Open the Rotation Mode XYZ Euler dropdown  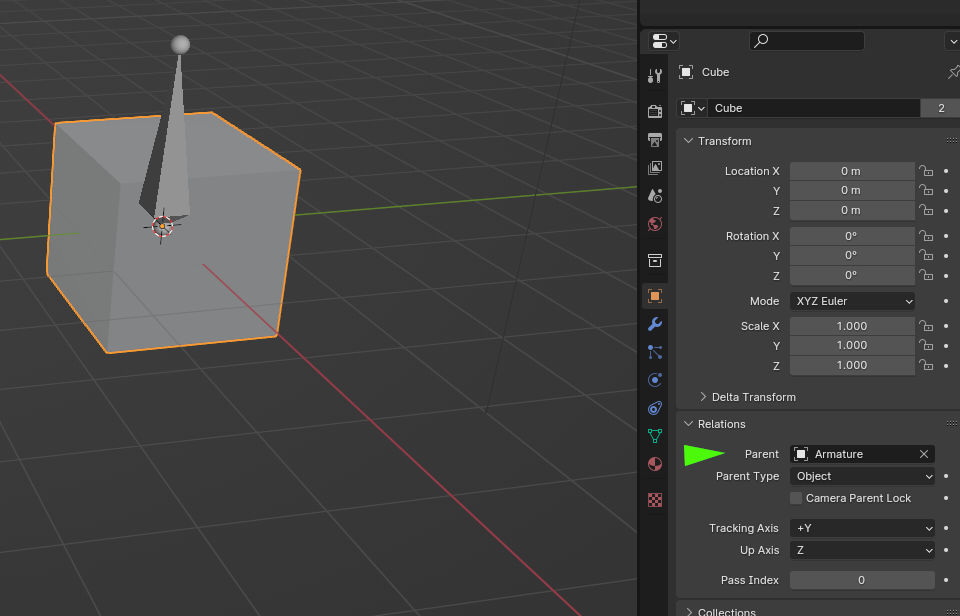[852, 301]
